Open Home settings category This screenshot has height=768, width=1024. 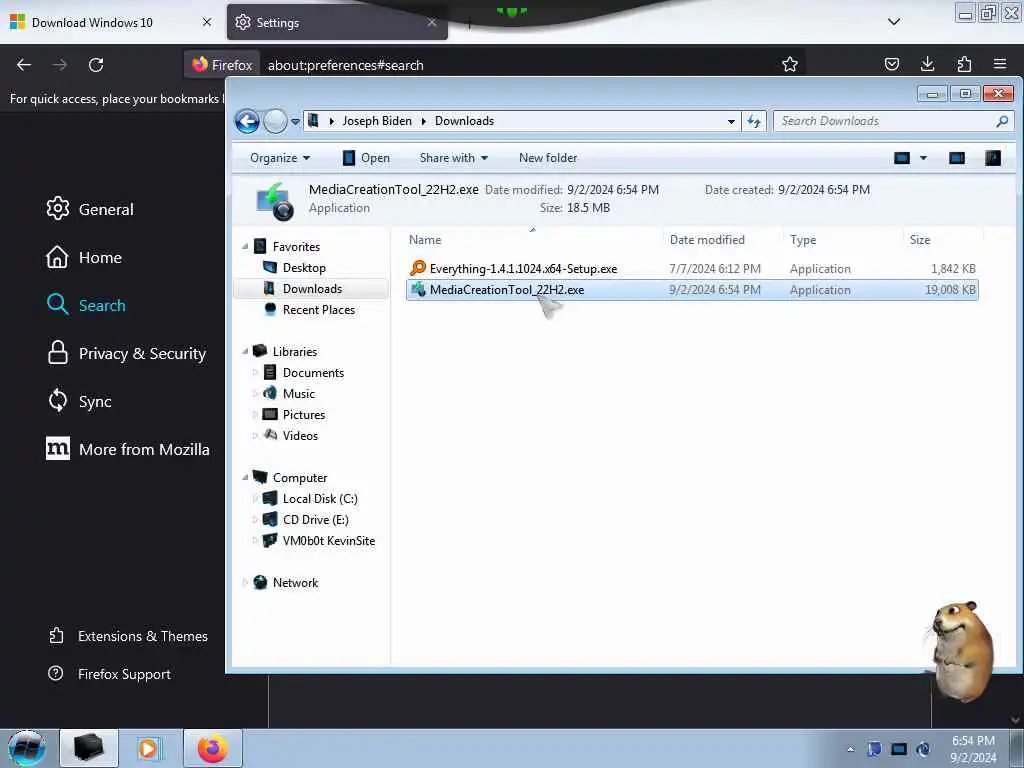click(x=84, y=257)
